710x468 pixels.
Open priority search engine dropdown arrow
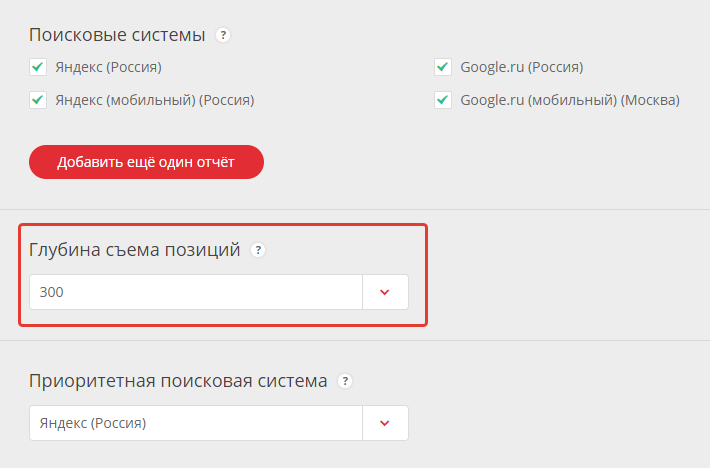385,423
